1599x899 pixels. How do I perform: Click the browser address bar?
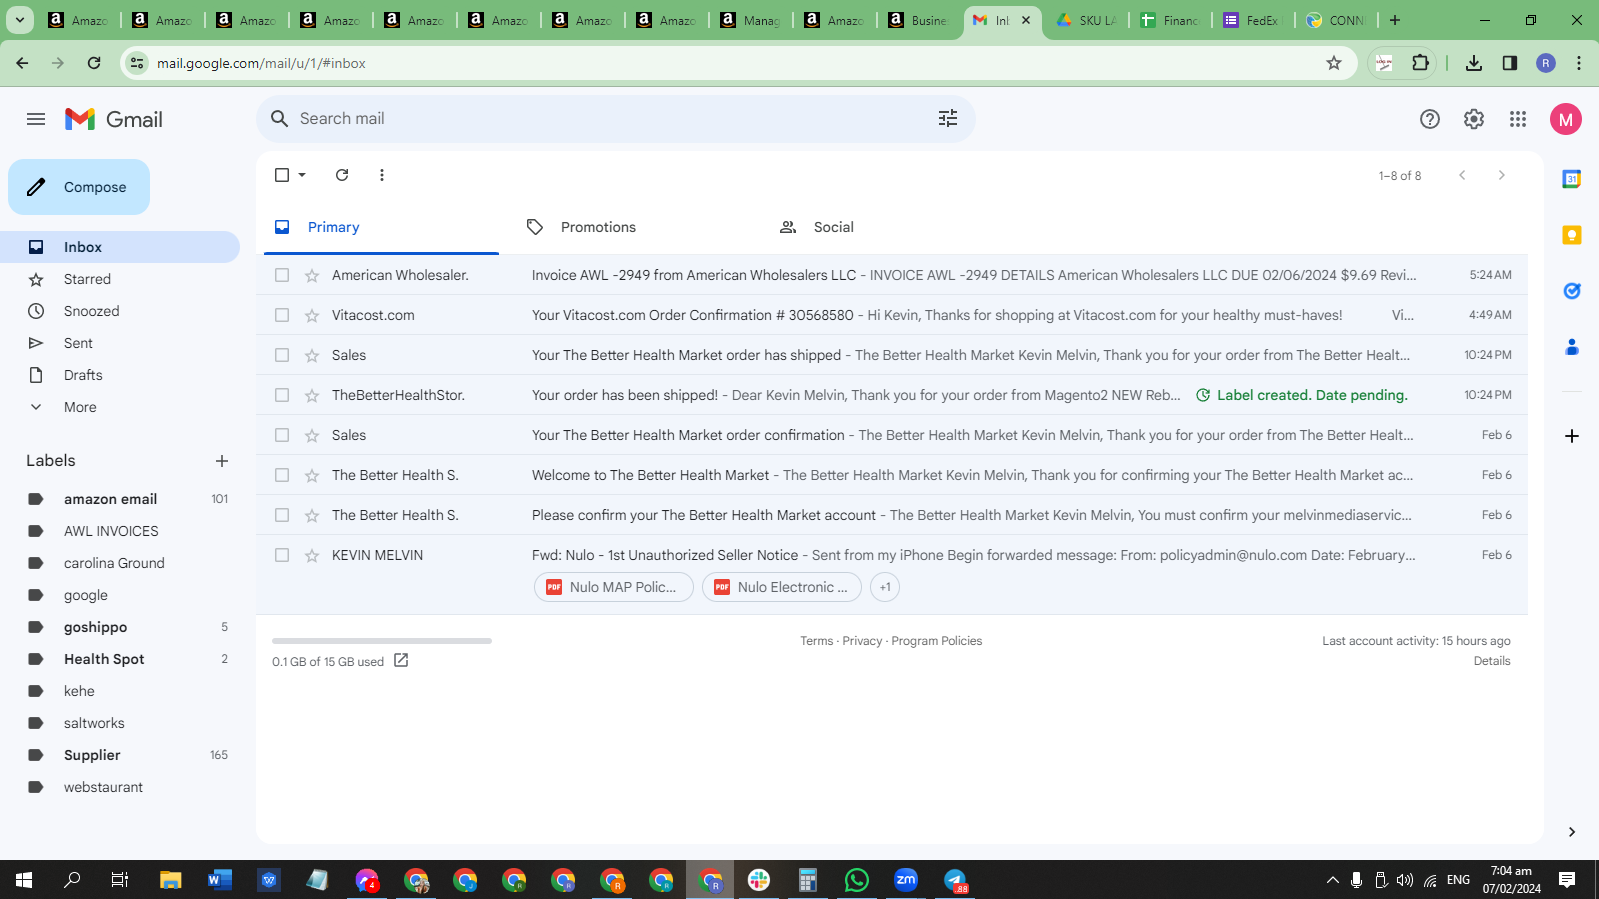pos(740,63)
